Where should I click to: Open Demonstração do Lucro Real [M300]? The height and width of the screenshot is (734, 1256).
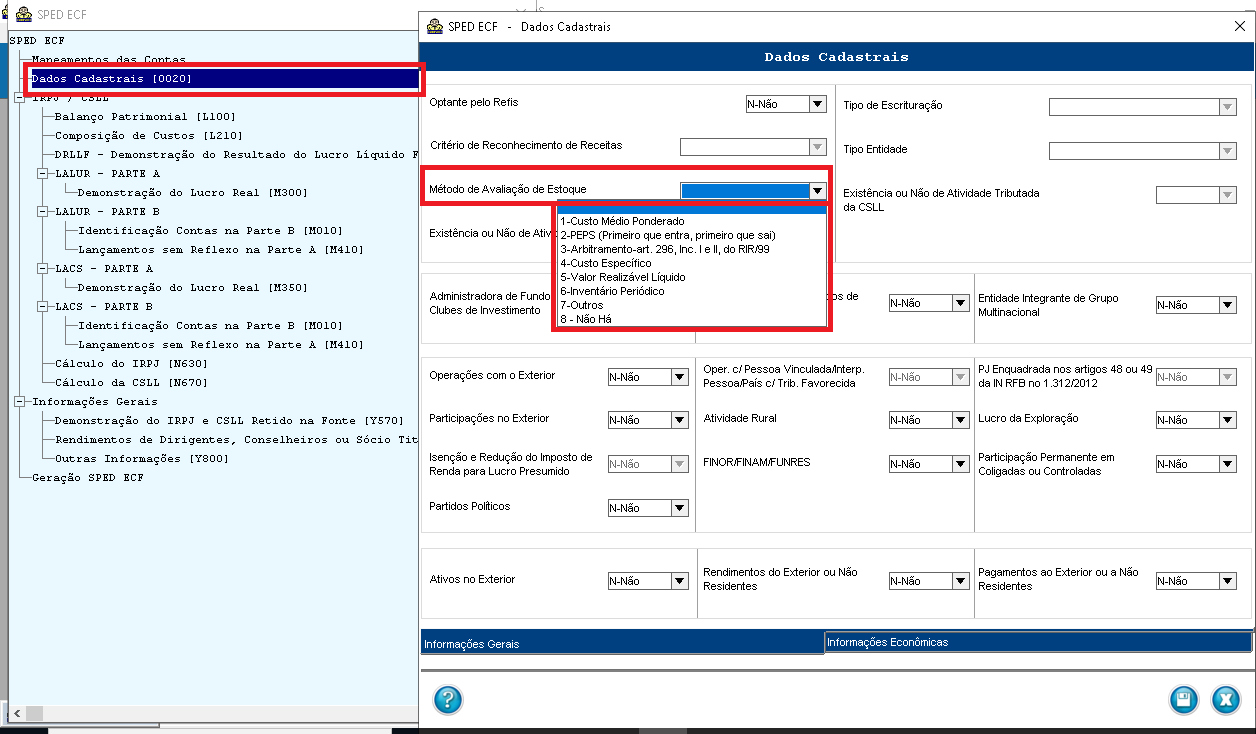point(192,193)
